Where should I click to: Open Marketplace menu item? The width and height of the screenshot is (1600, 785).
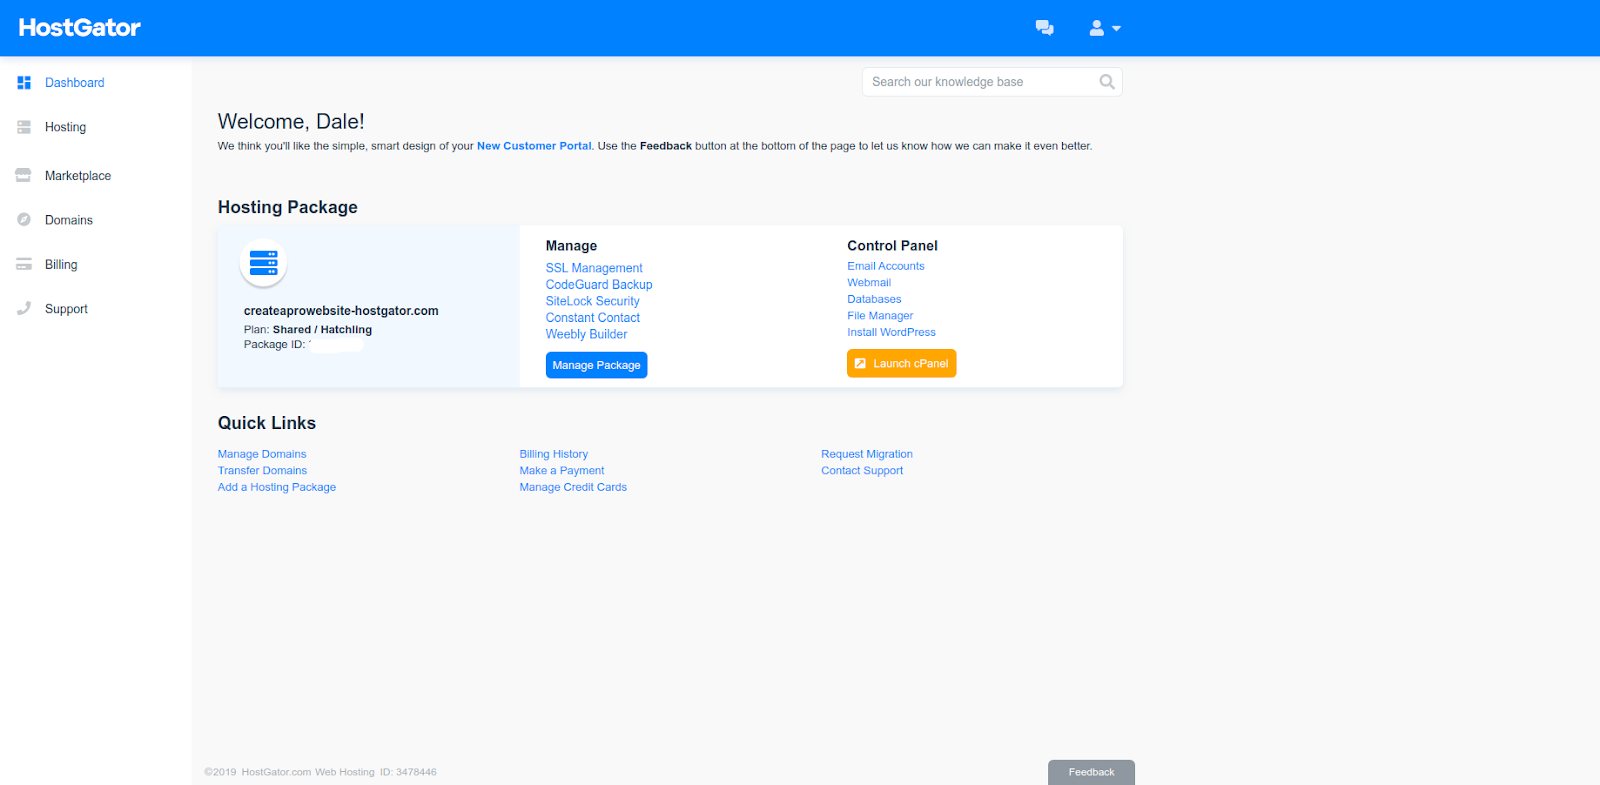78,176
